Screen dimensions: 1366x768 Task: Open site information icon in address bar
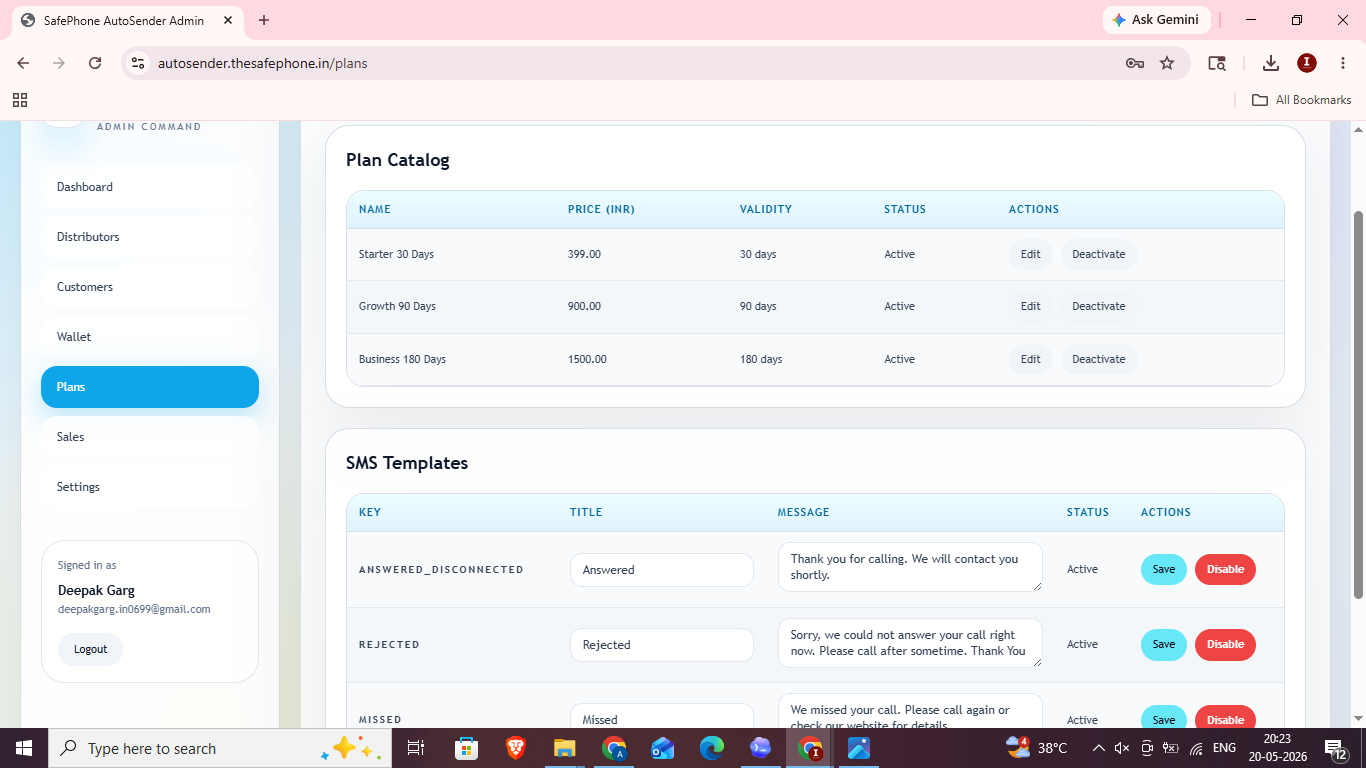pos(138,63)
